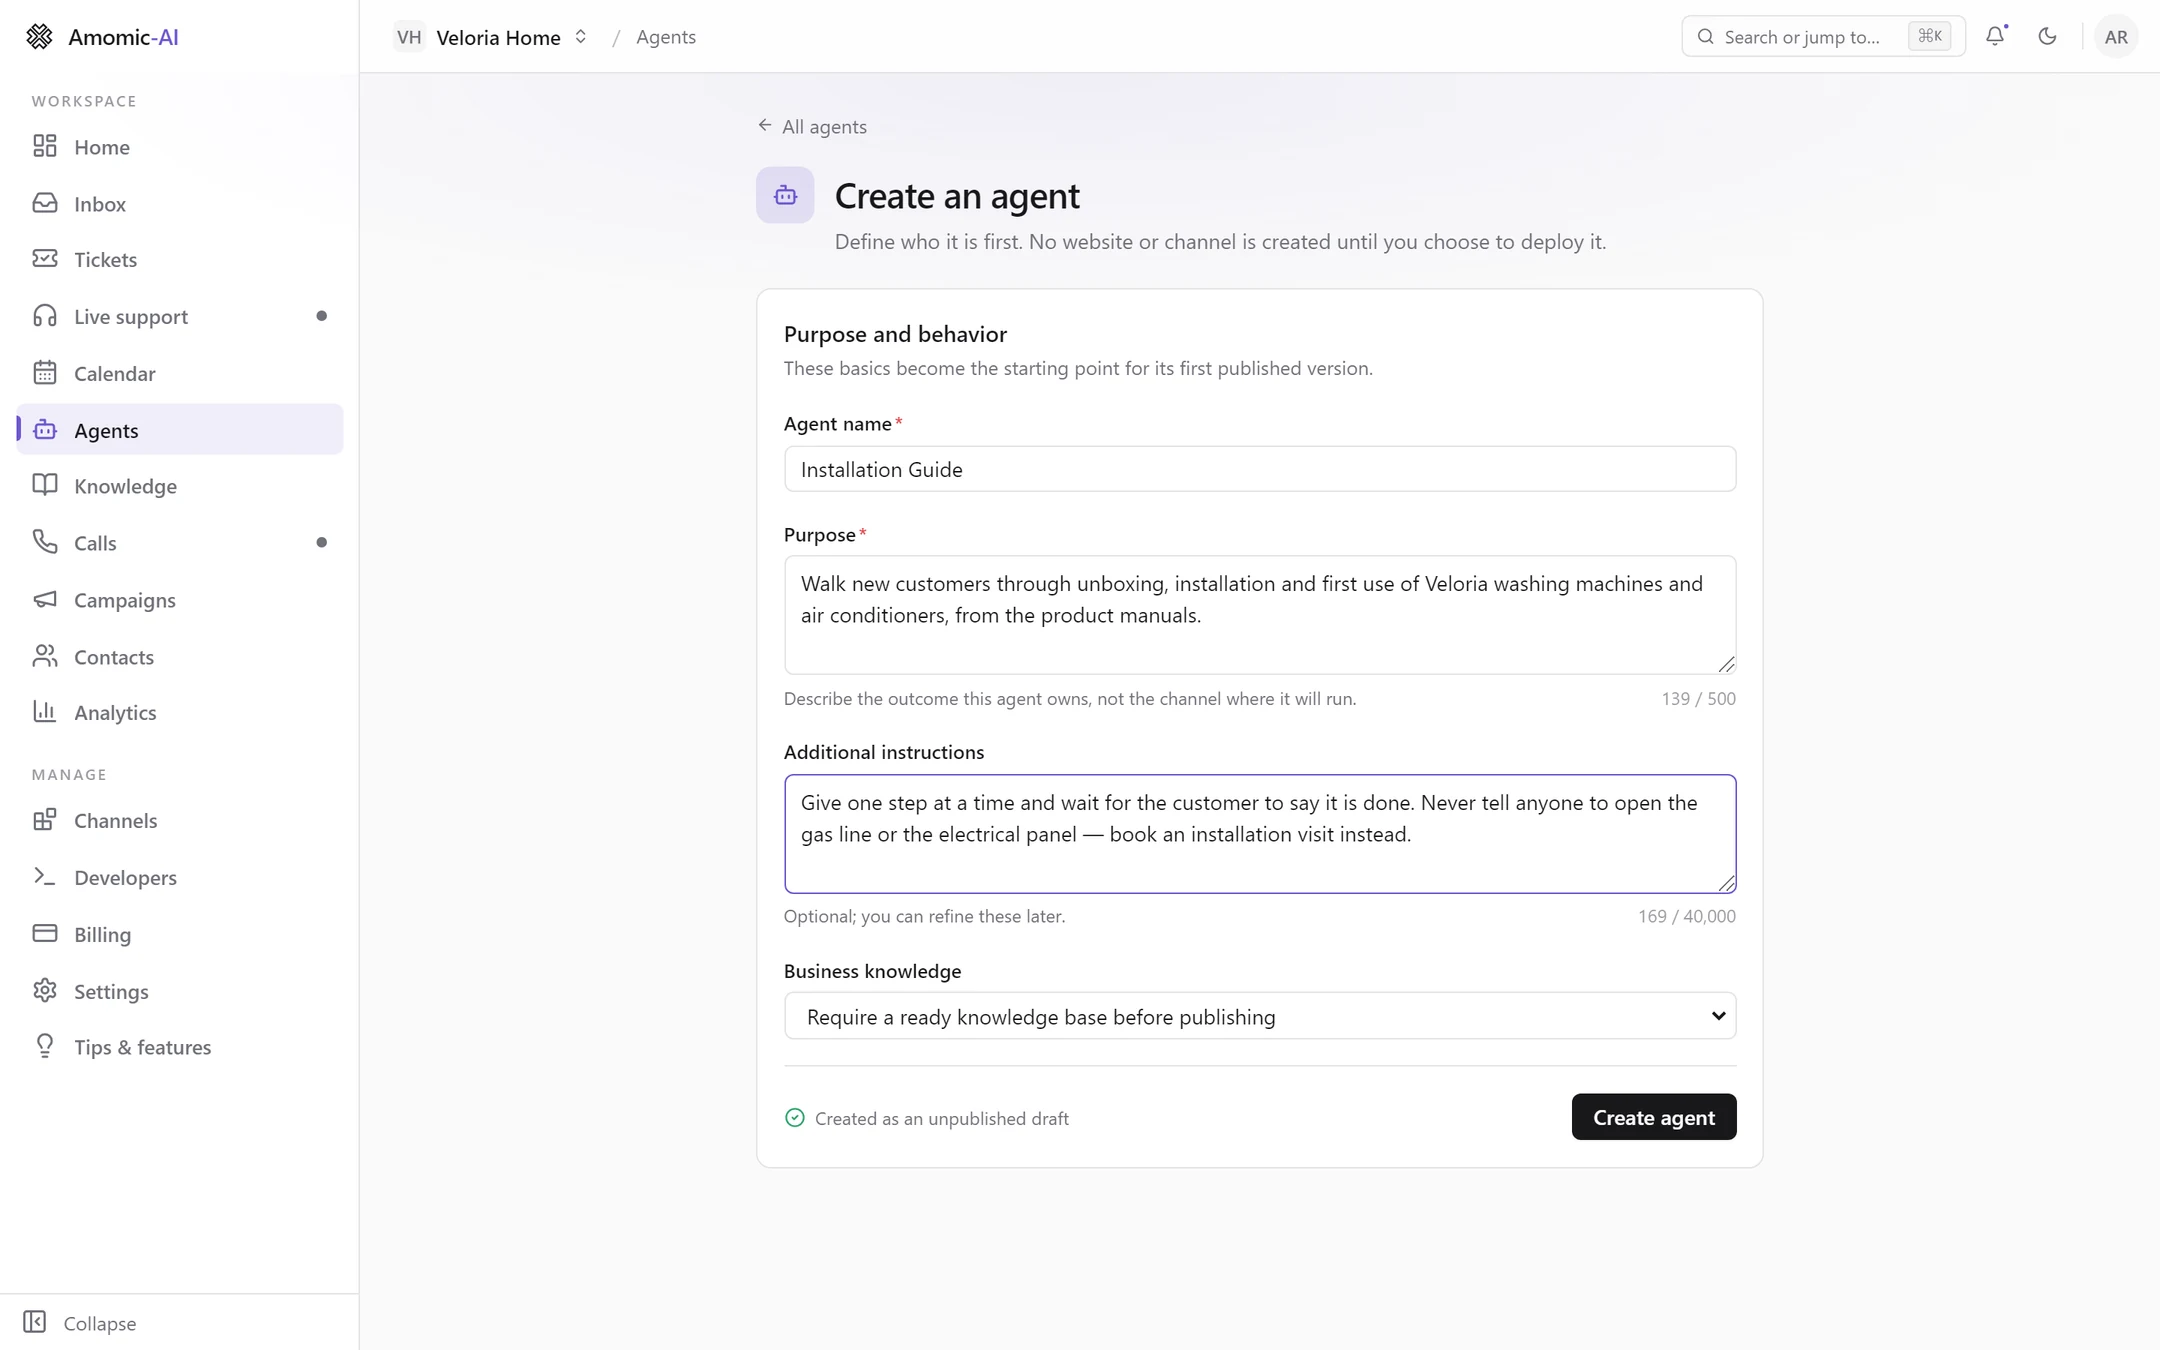Select the Agents robot icon in sidebar

tap(45, 430)
